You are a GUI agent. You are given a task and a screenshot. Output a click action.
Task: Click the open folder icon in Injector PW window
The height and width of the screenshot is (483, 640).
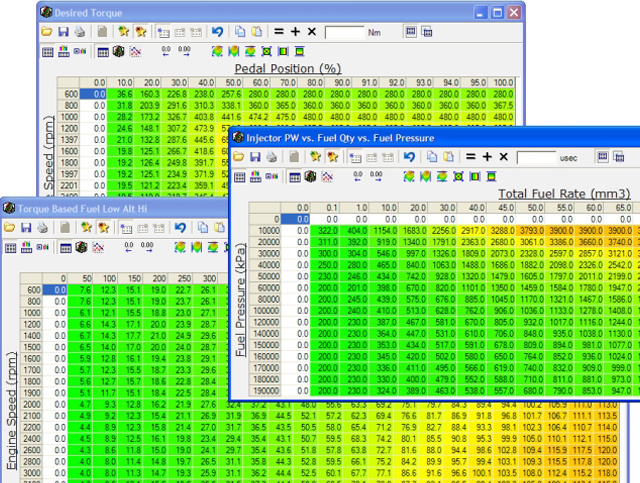pyautogui.click(x=239, y=157)
